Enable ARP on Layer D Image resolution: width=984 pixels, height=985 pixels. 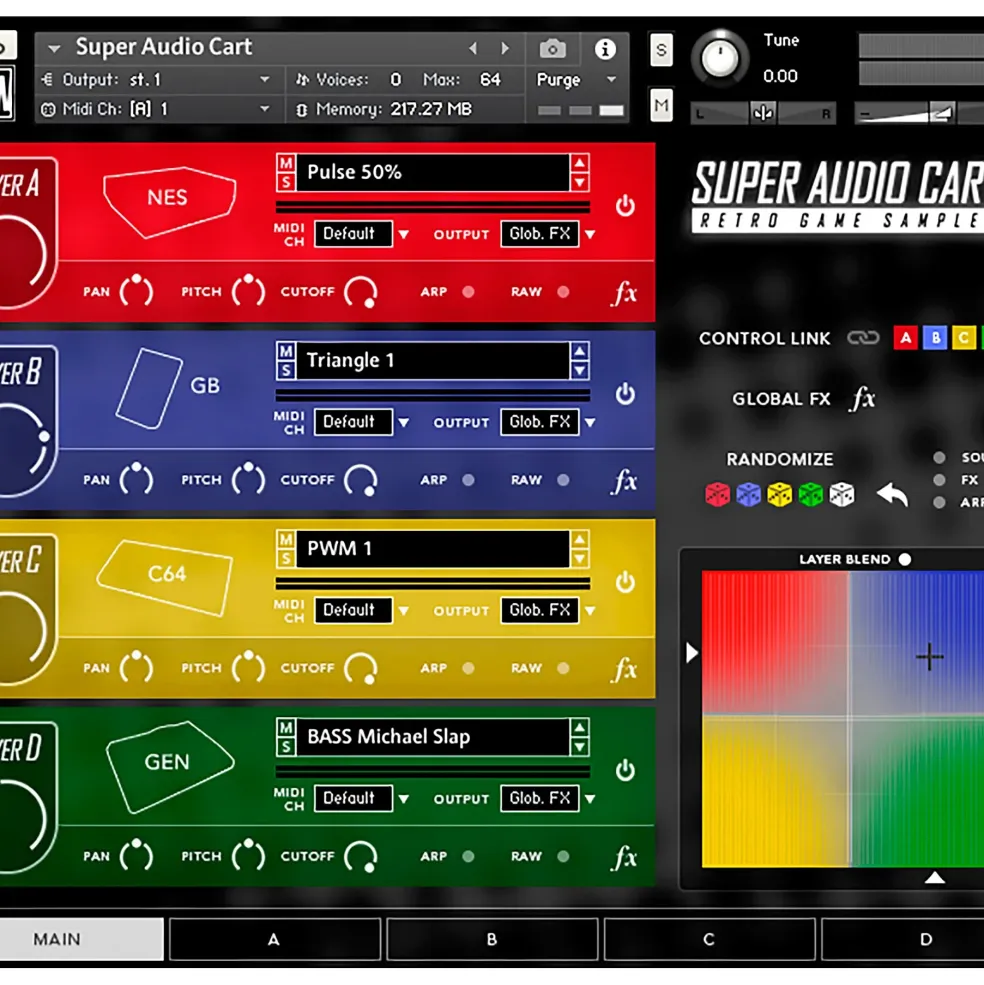pos(468,856)
